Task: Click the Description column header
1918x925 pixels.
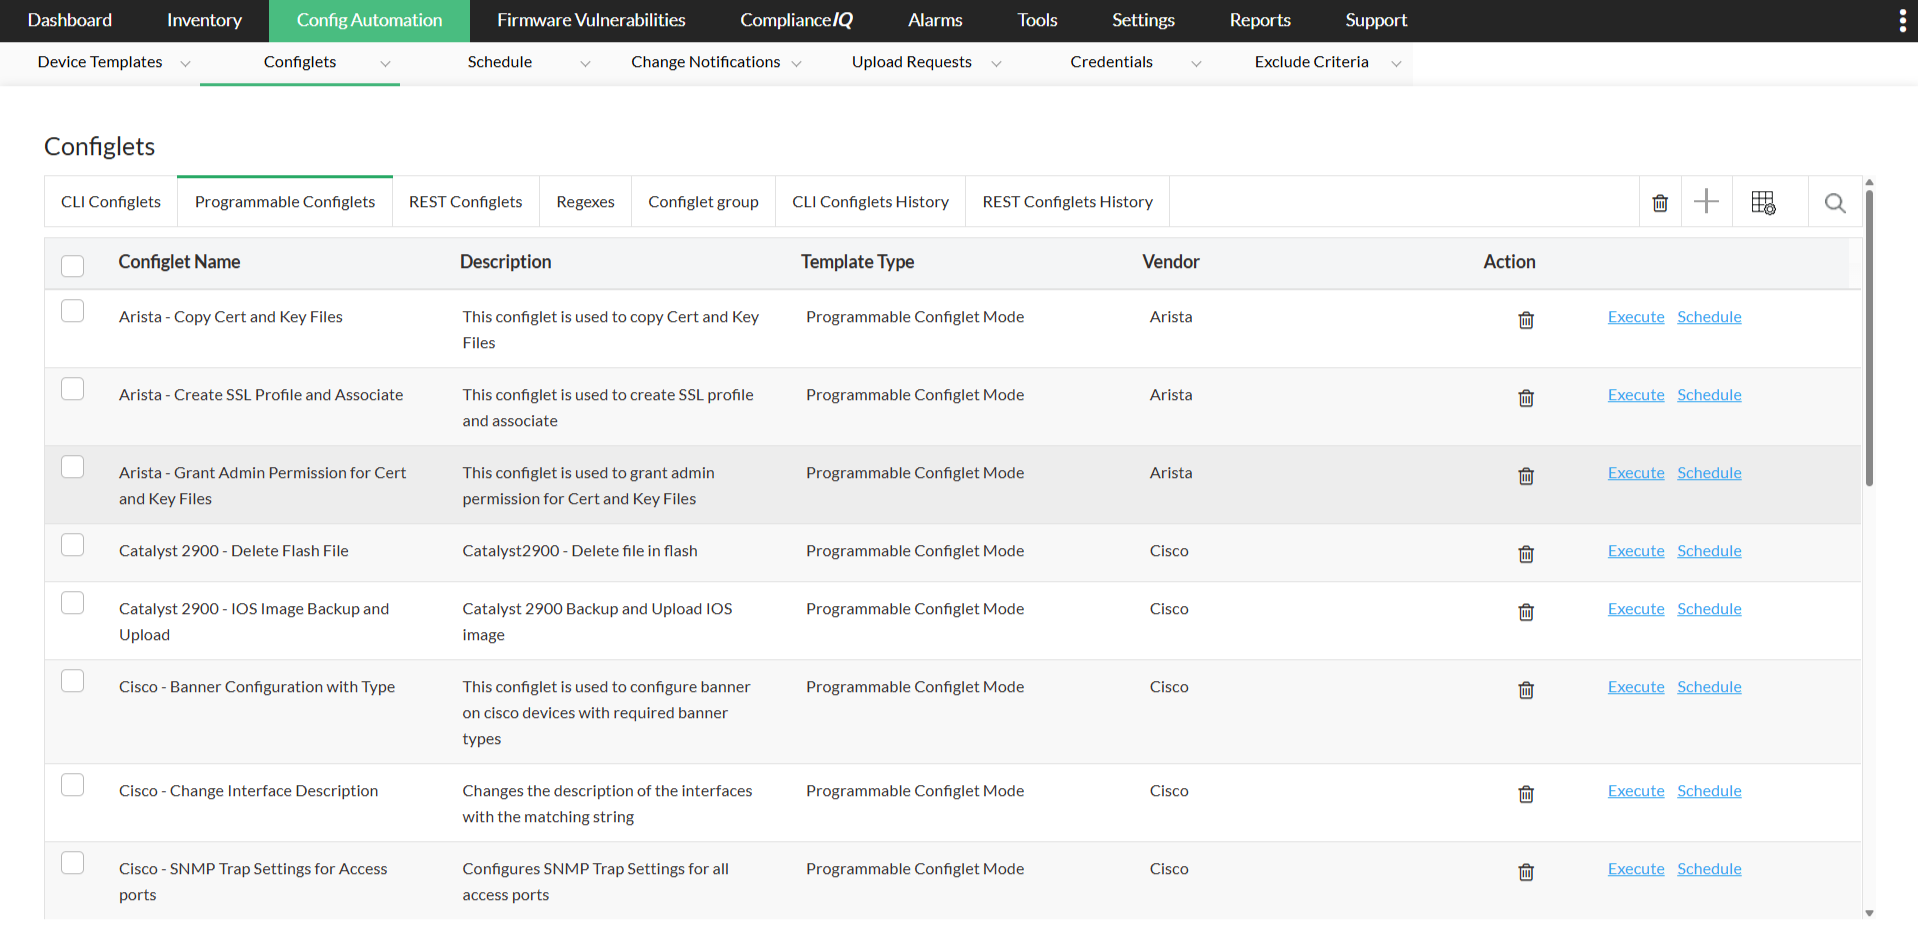Action: point(505,262)
